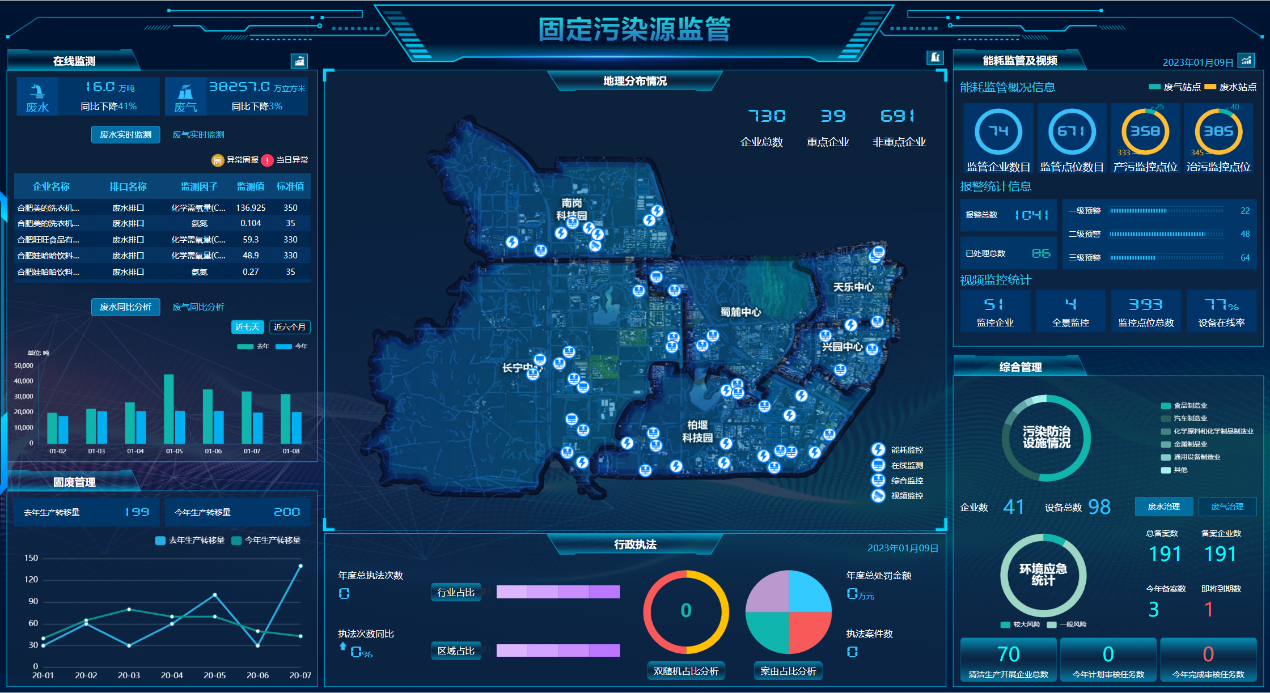
Task: Click 天乐中心 label on the map
Action: pyautogui.click(x=854, y=287)
